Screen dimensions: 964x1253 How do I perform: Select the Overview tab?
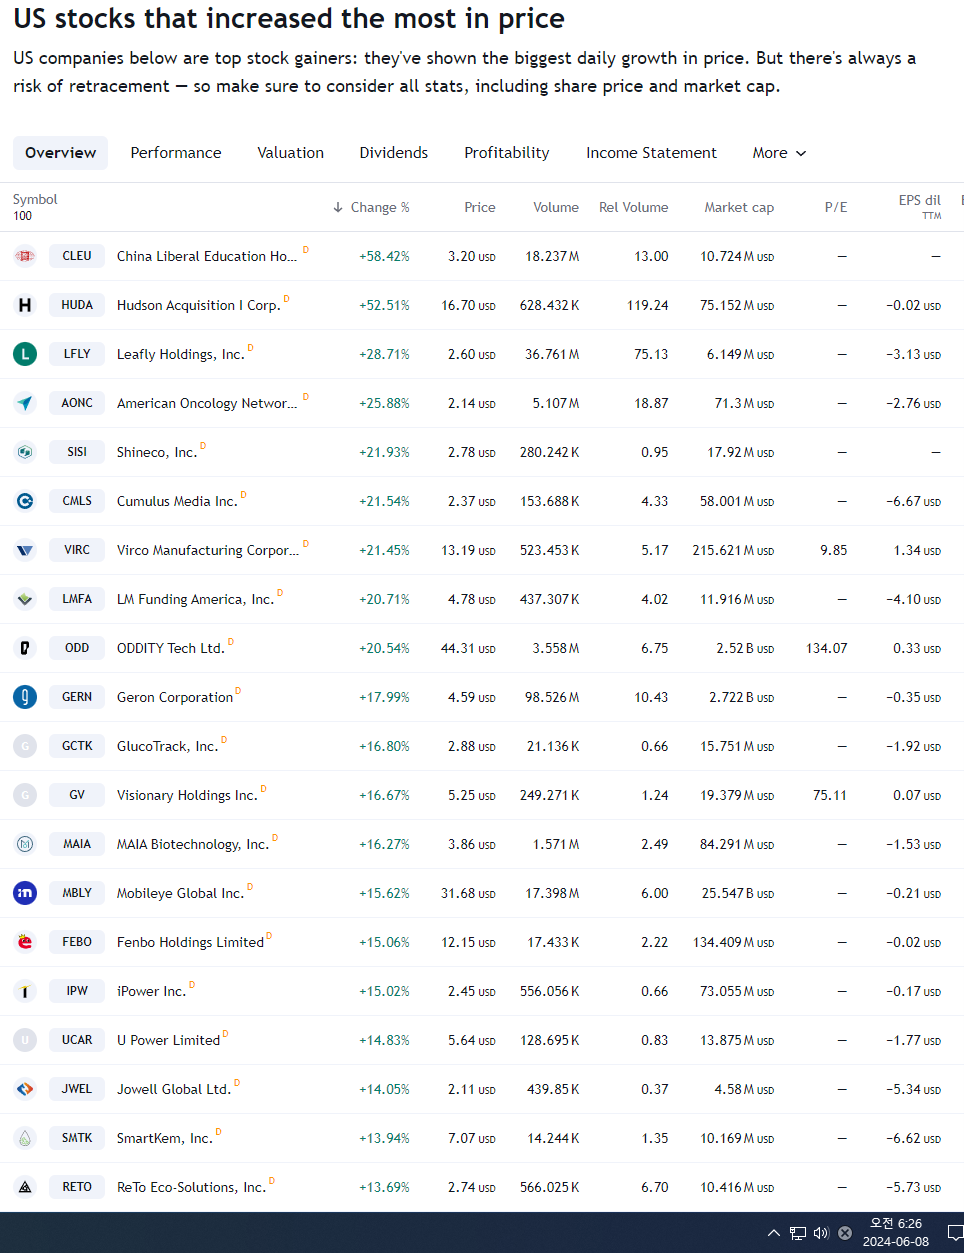click(x=61, y=153)
